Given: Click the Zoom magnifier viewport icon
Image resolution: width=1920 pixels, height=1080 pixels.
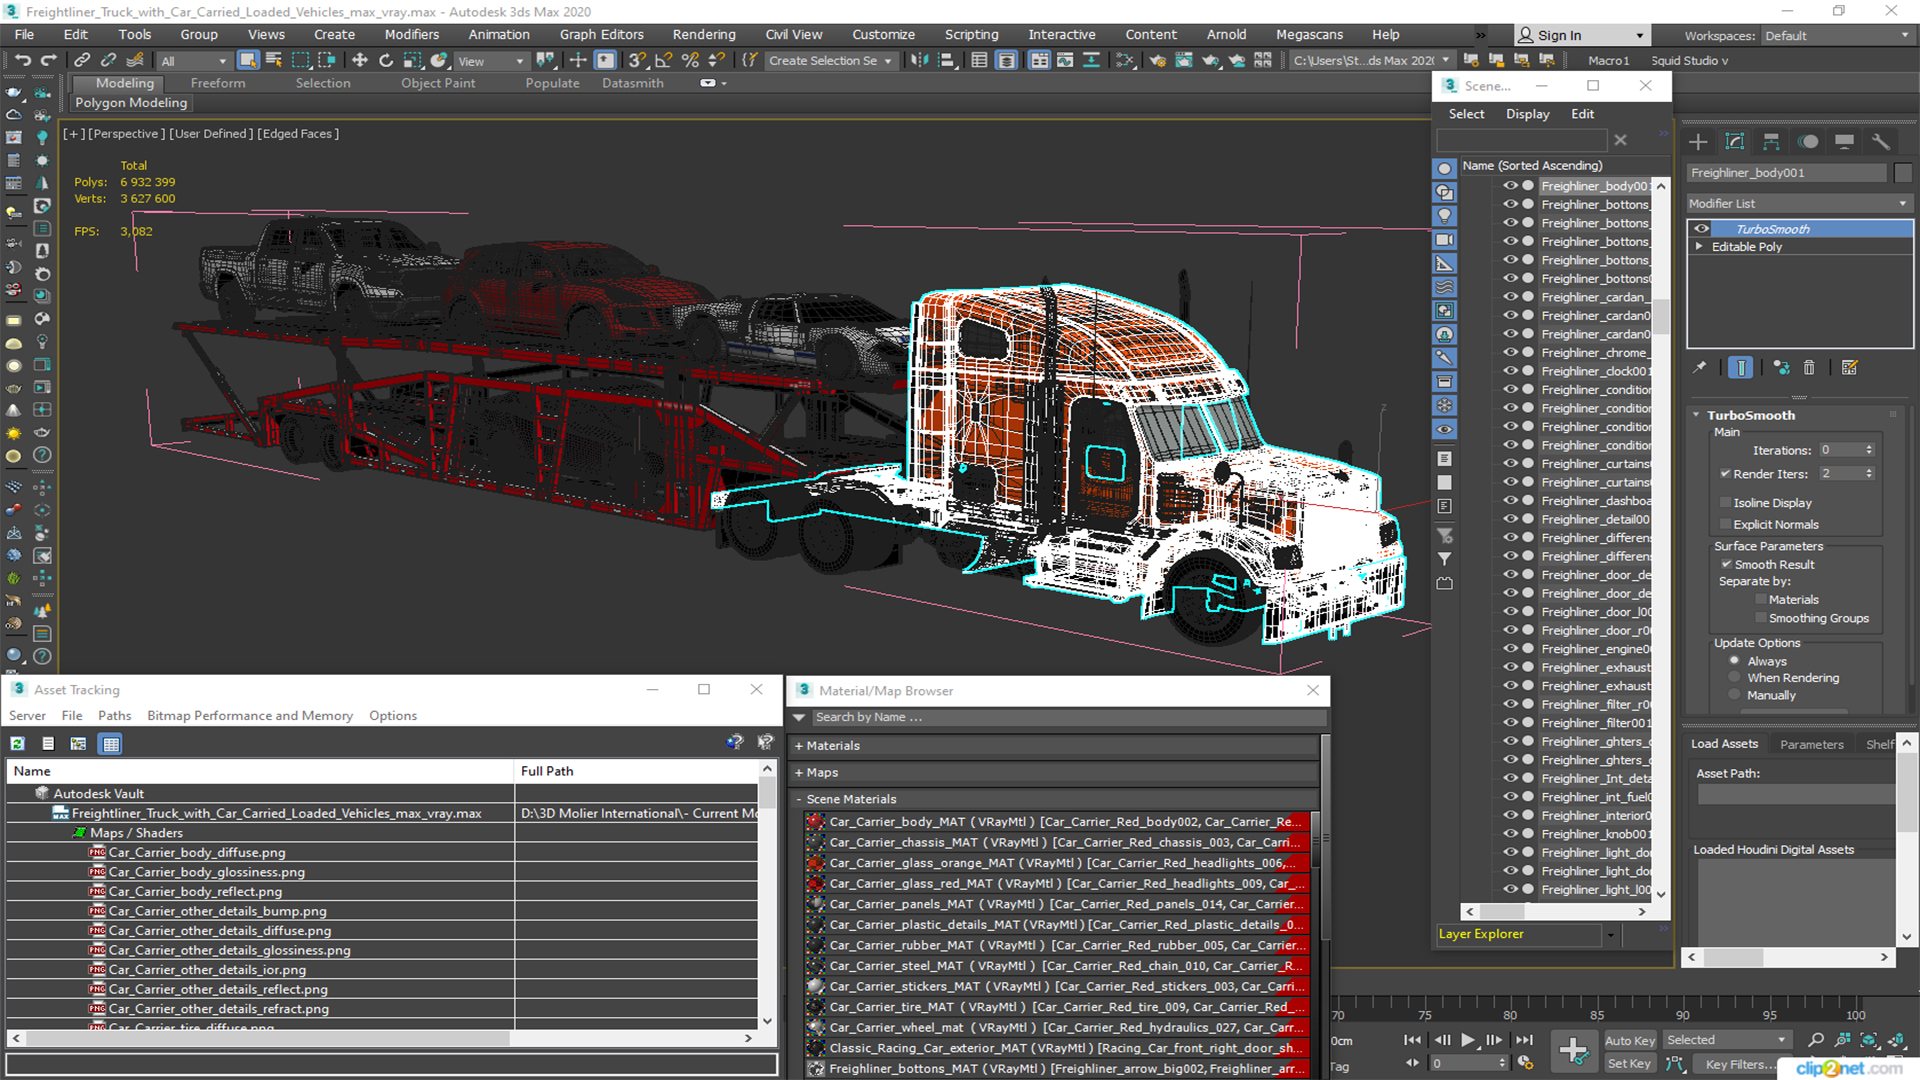Looking at the screenshot, I should 1816,1040.
